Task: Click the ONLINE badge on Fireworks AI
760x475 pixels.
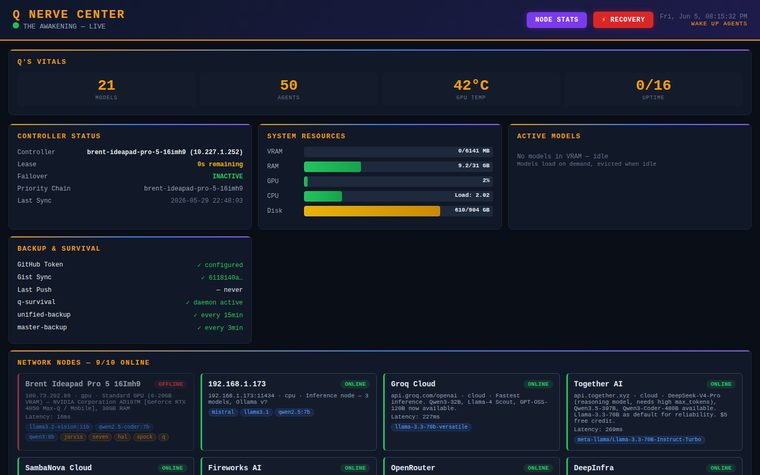Action: click(x=355, y=468)
